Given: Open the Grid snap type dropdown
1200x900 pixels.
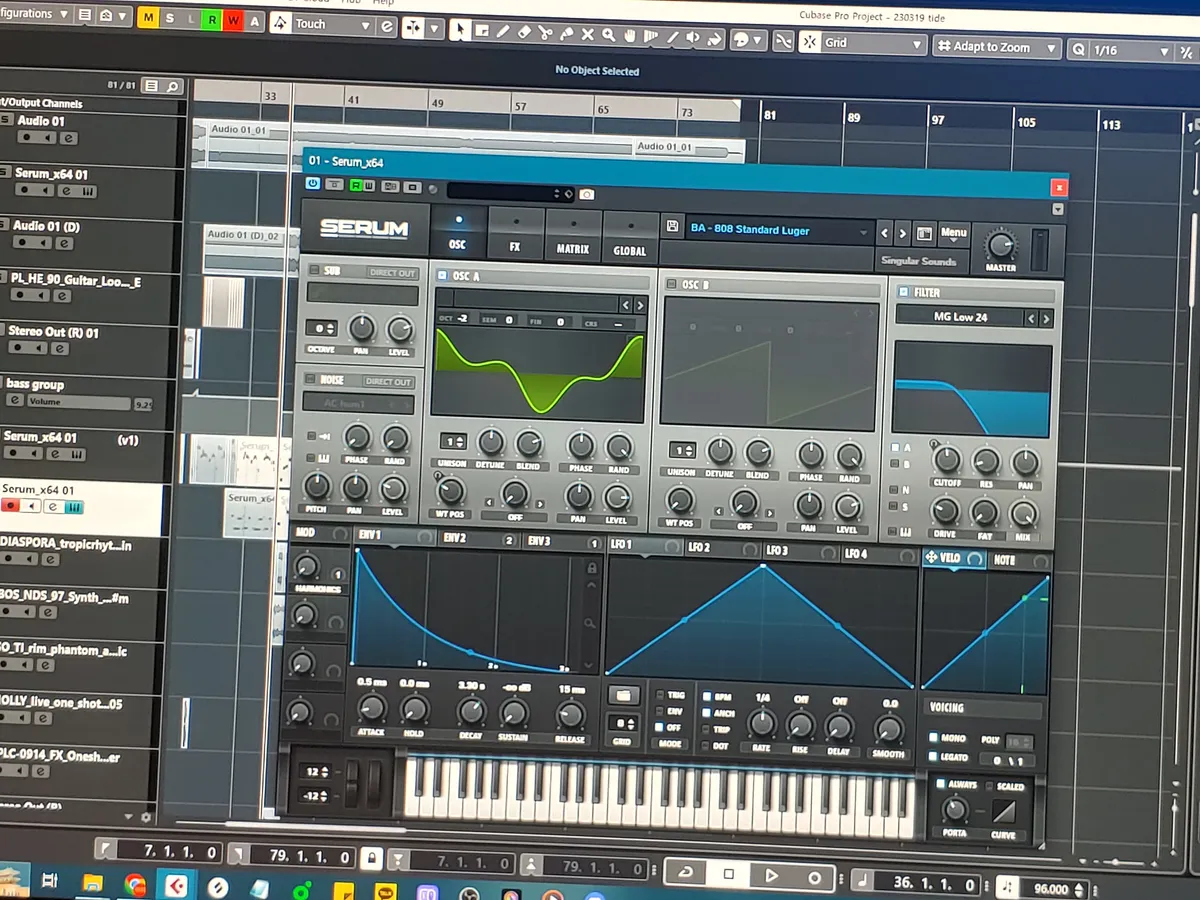Looking at the screenshot, I should 872,43.
